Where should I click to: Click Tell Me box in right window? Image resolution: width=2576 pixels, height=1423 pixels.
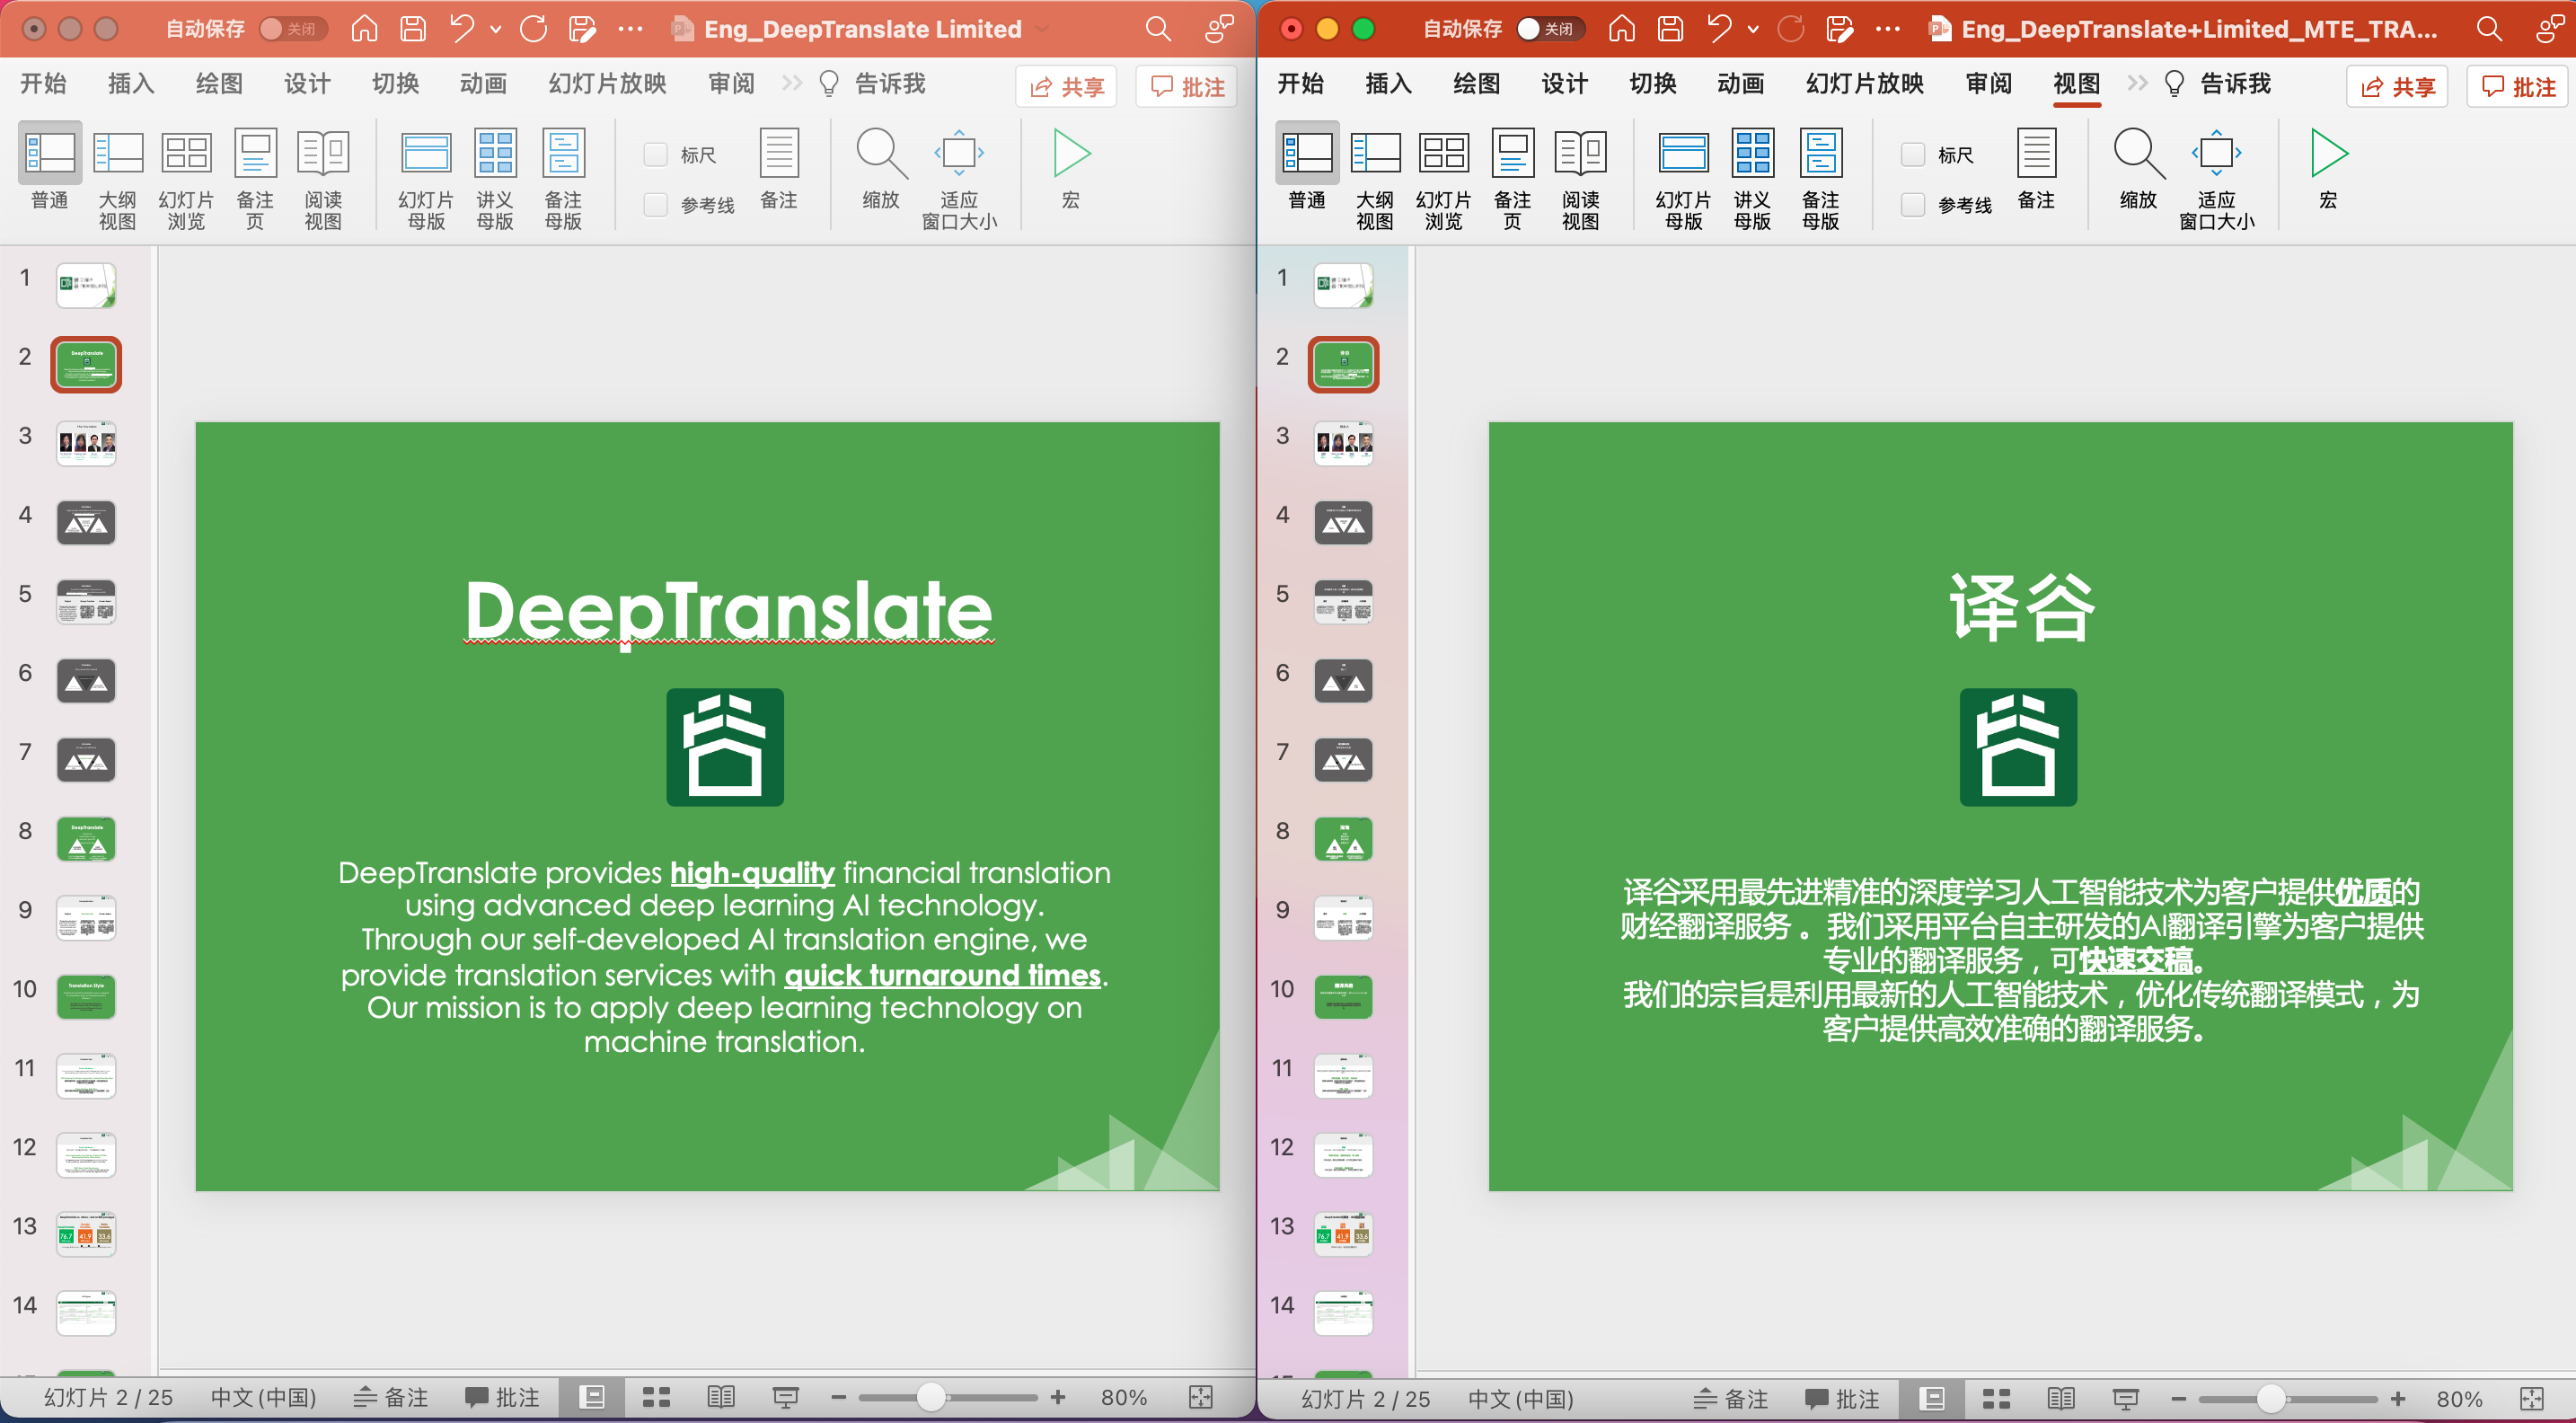(2217, 83)
